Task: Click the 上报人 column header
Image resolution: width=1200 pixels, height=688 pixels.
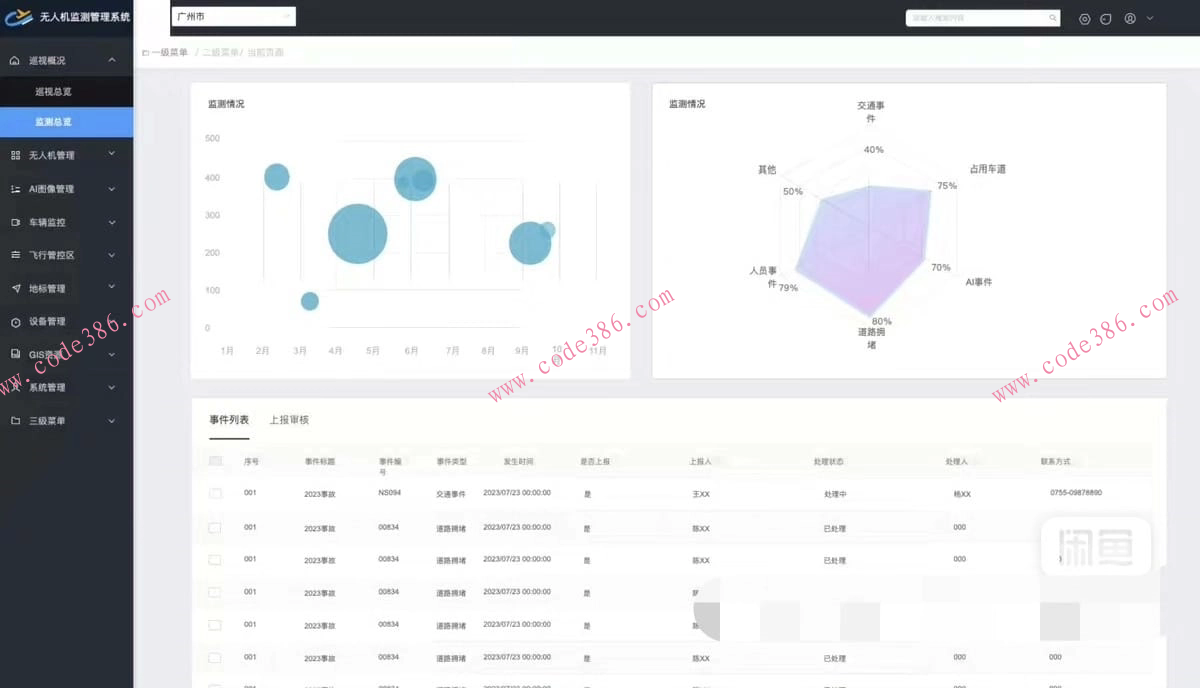Action: click(x=700, y=462)
